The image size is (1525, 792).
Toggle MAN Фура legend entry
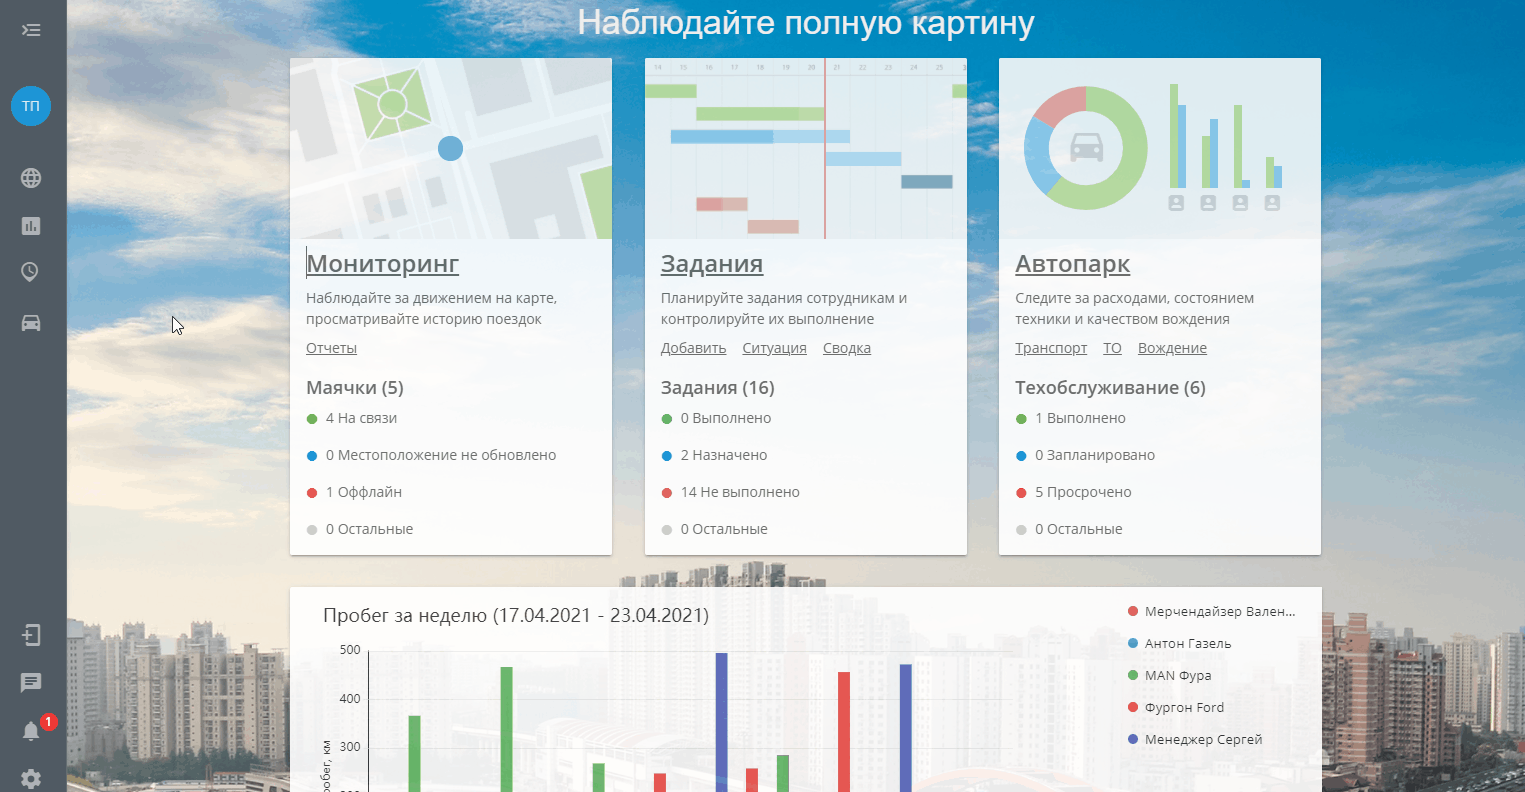pyautogui.click(x=1169, y=675)
